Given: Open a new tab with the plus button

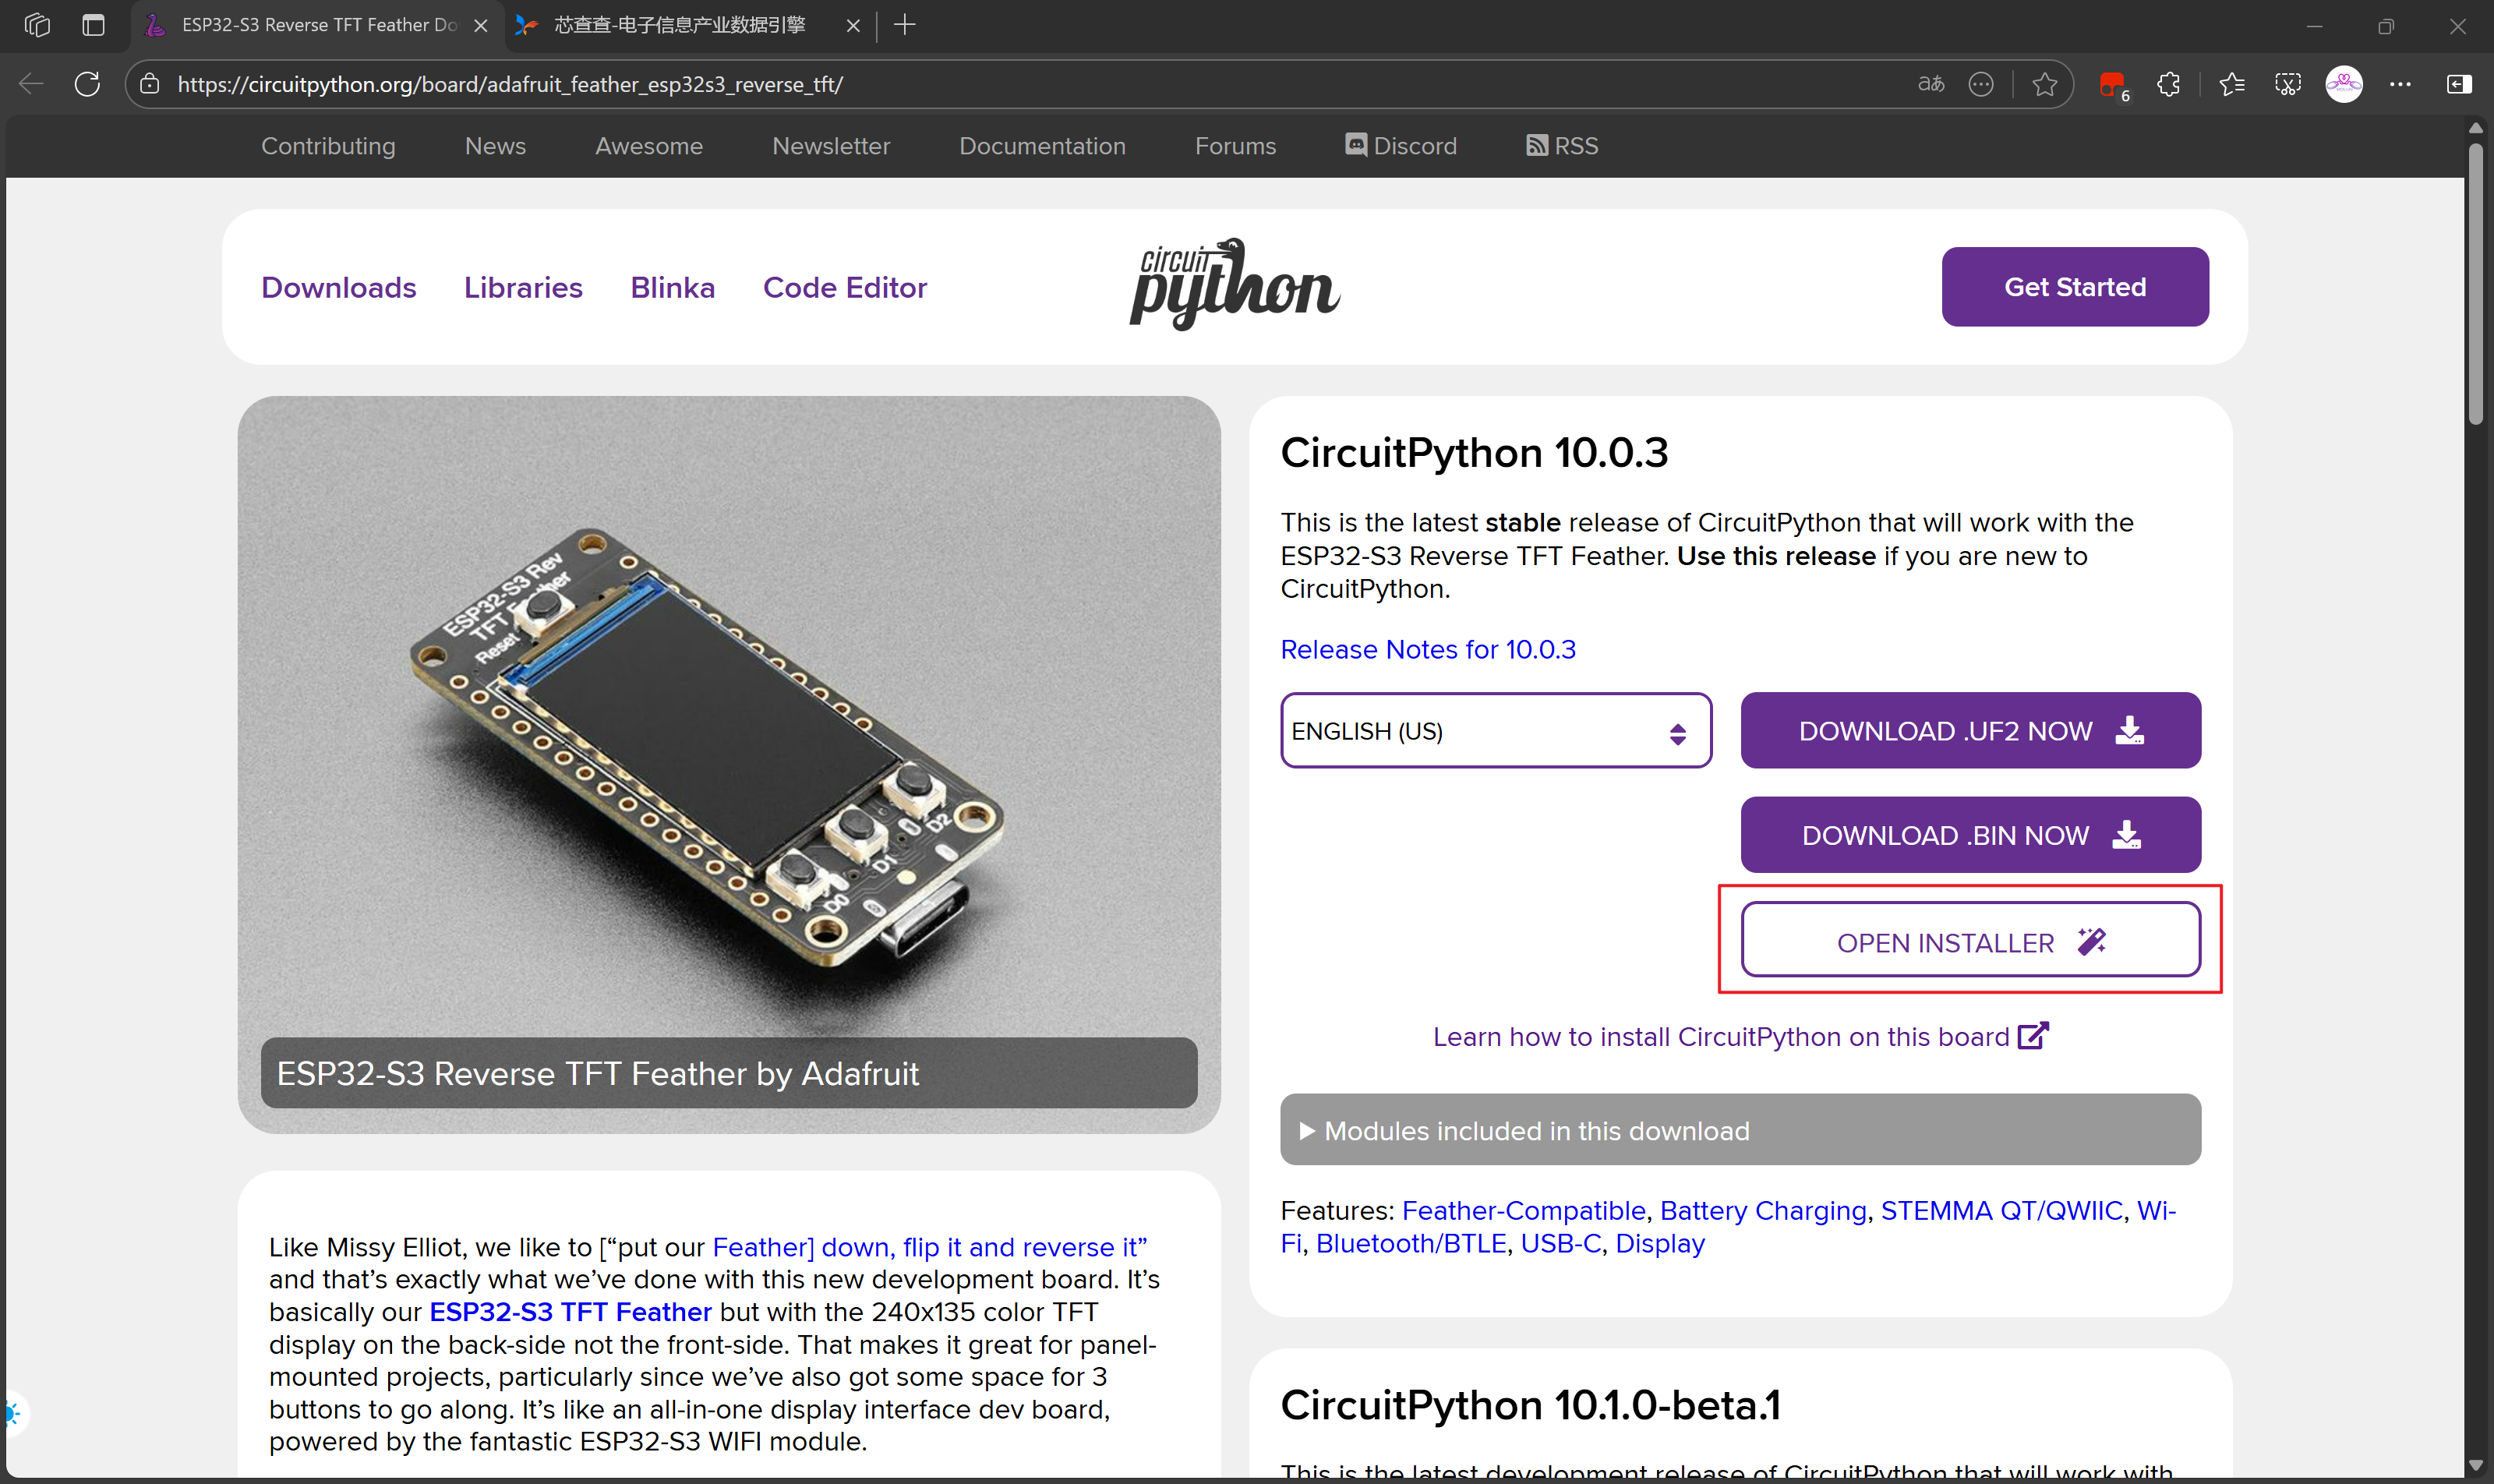Looking at the screenshot, I should [904, 25].
